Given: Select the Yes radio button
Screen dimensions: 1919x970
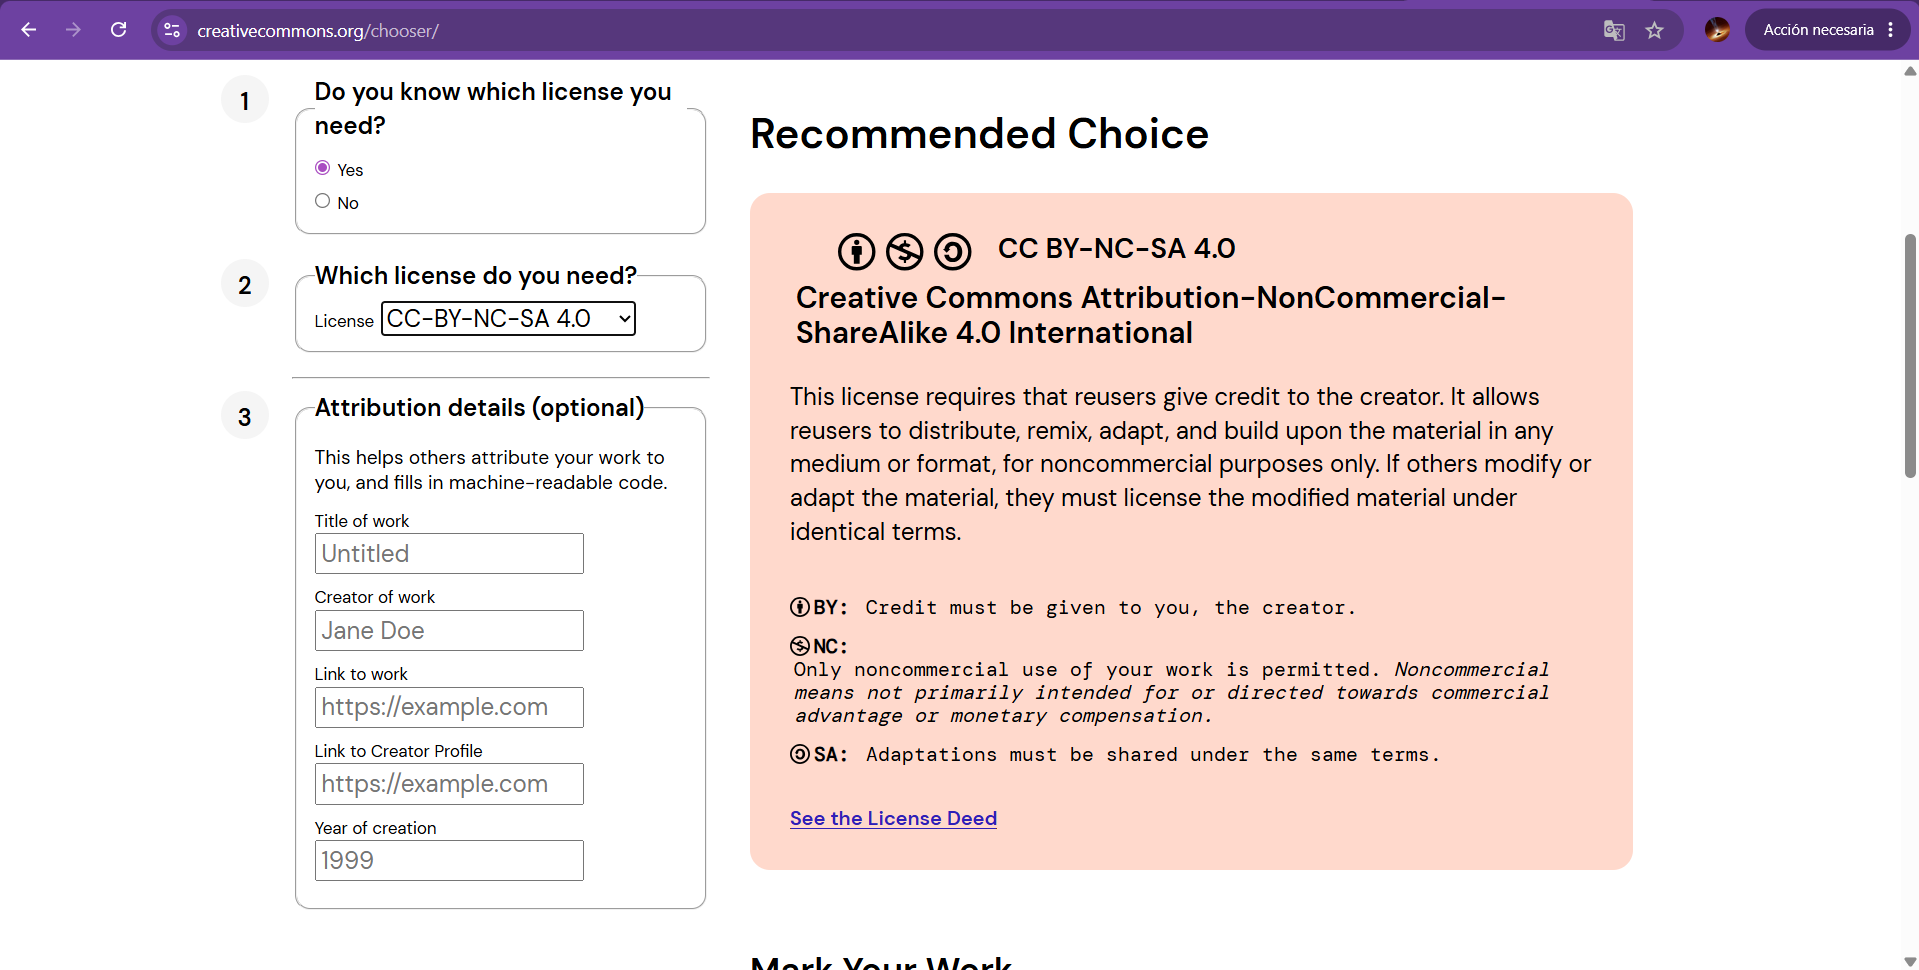Looking at the screenshot, I should (322, 168).
